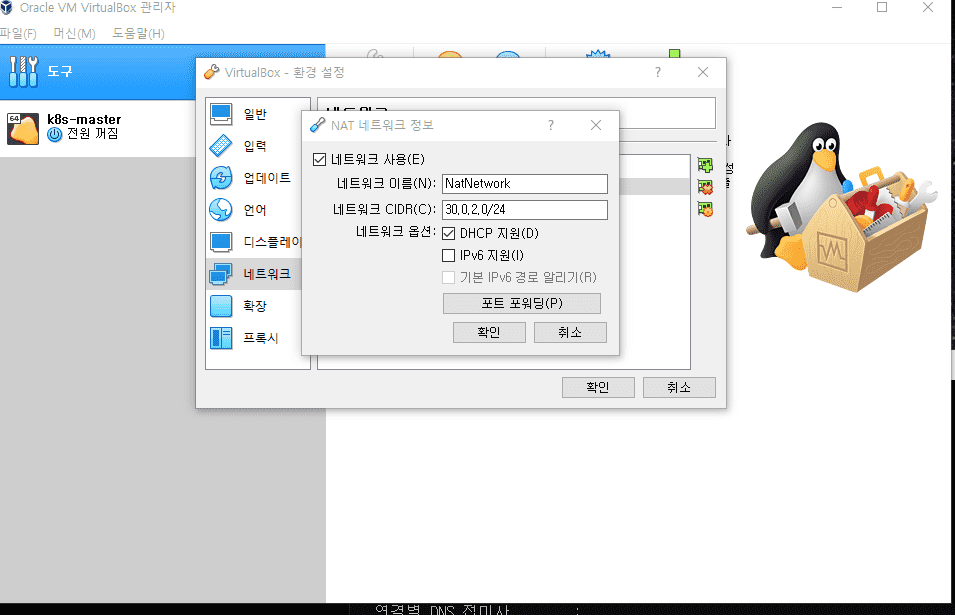Click the 네트워크 이름 input field
955x615 pixels.
[524, 184]
